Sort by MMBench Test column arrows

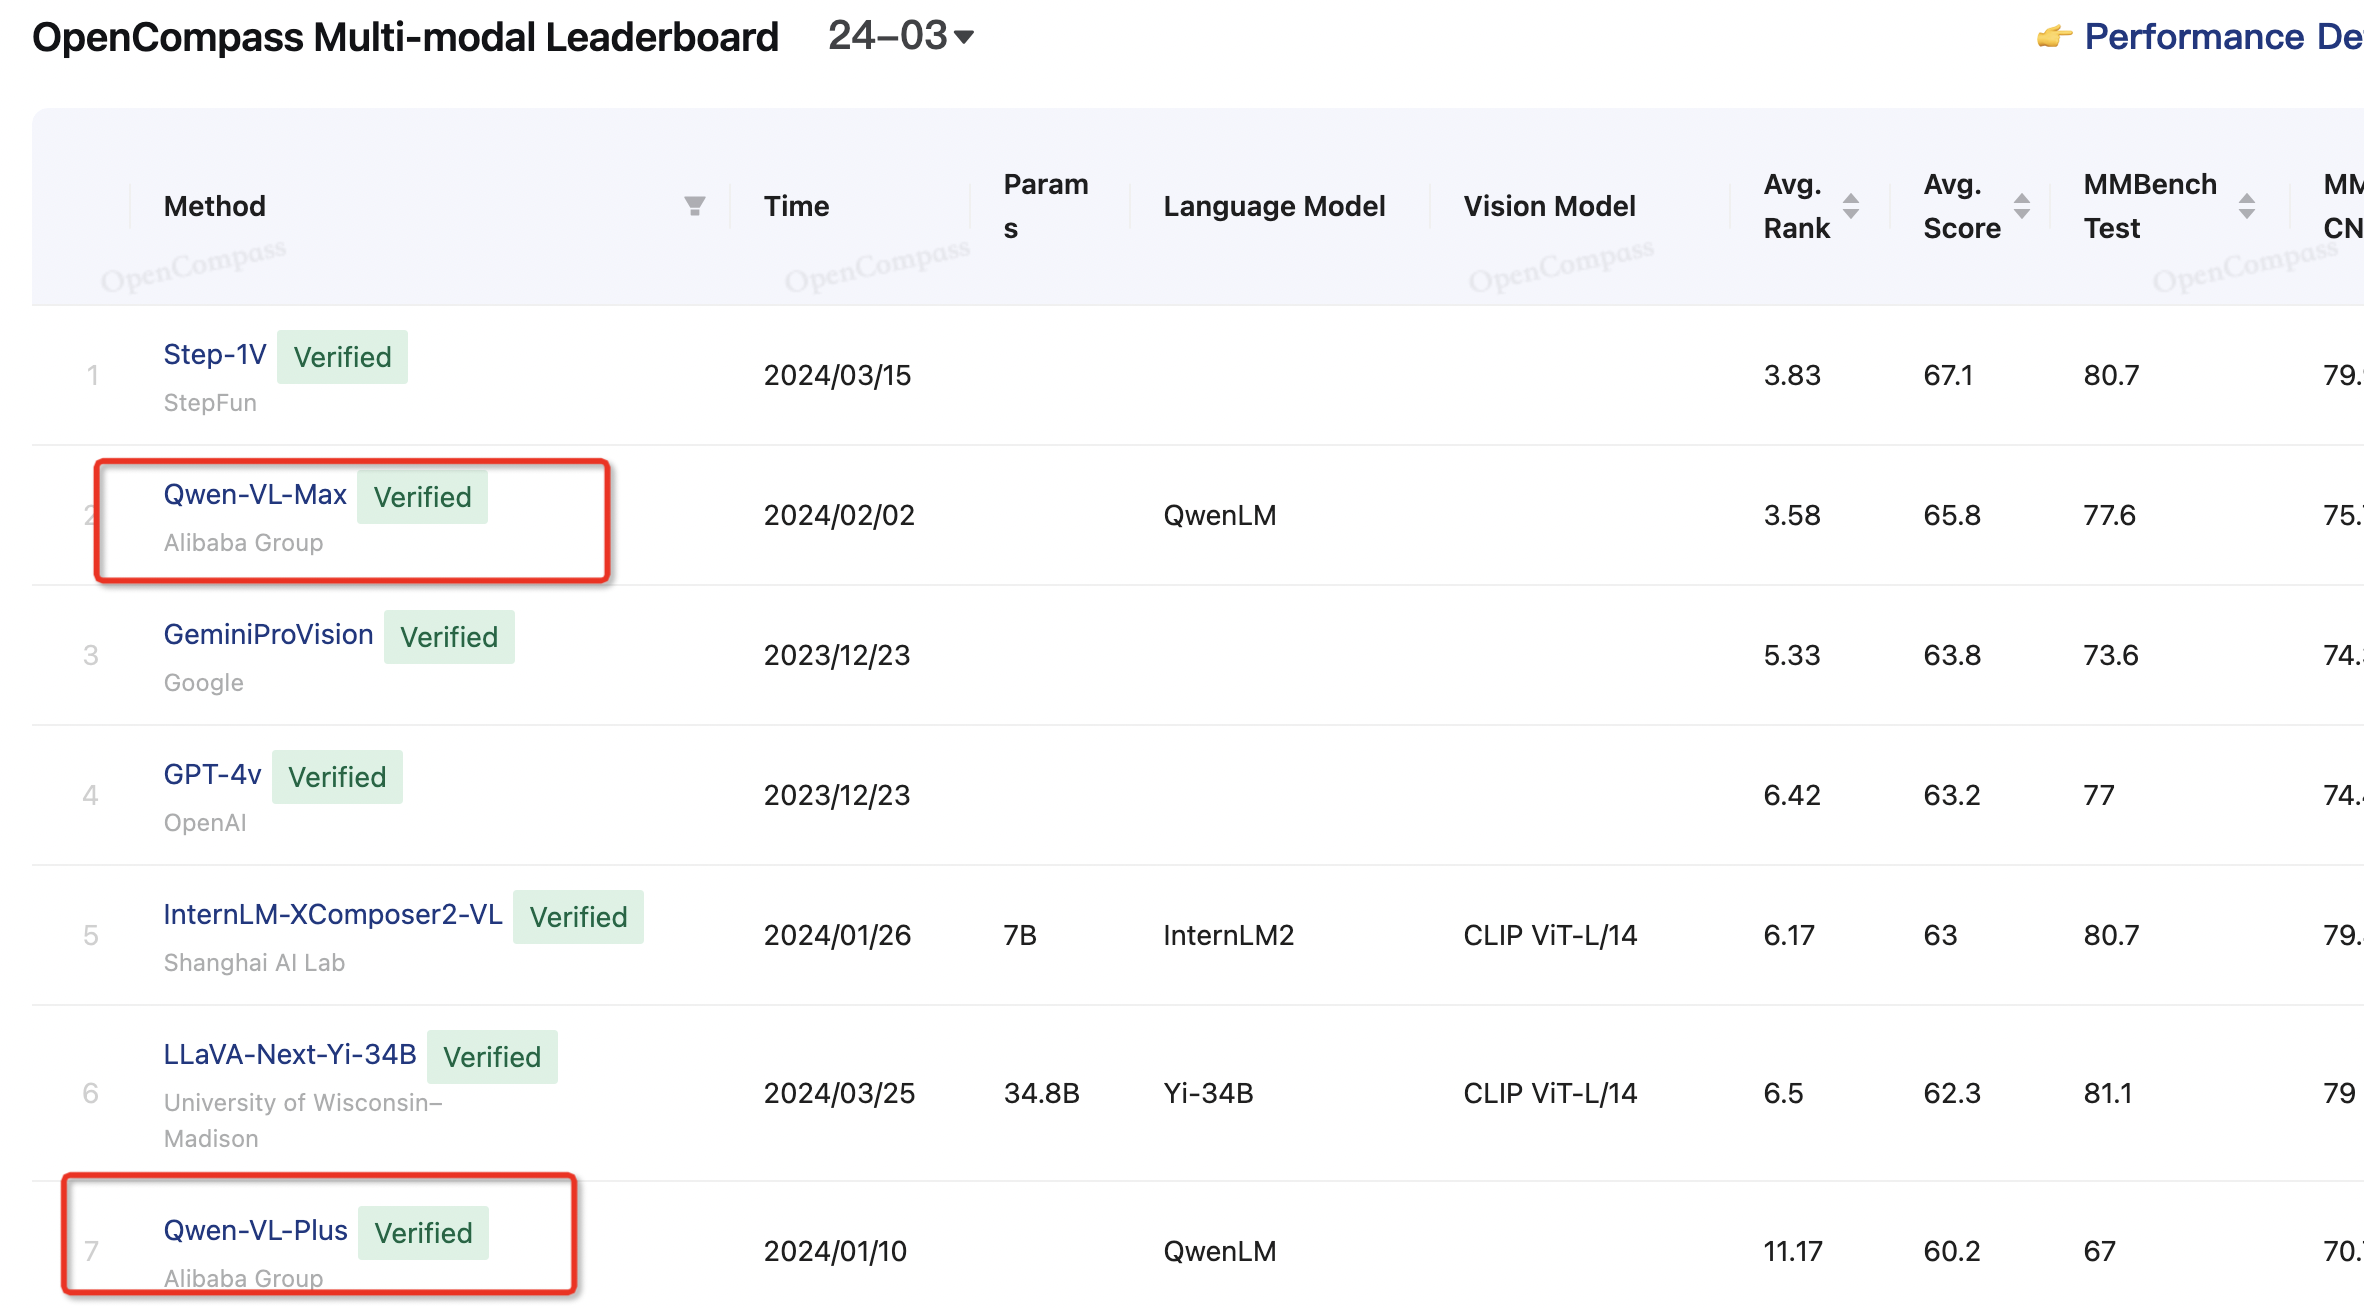[2247, 206]
